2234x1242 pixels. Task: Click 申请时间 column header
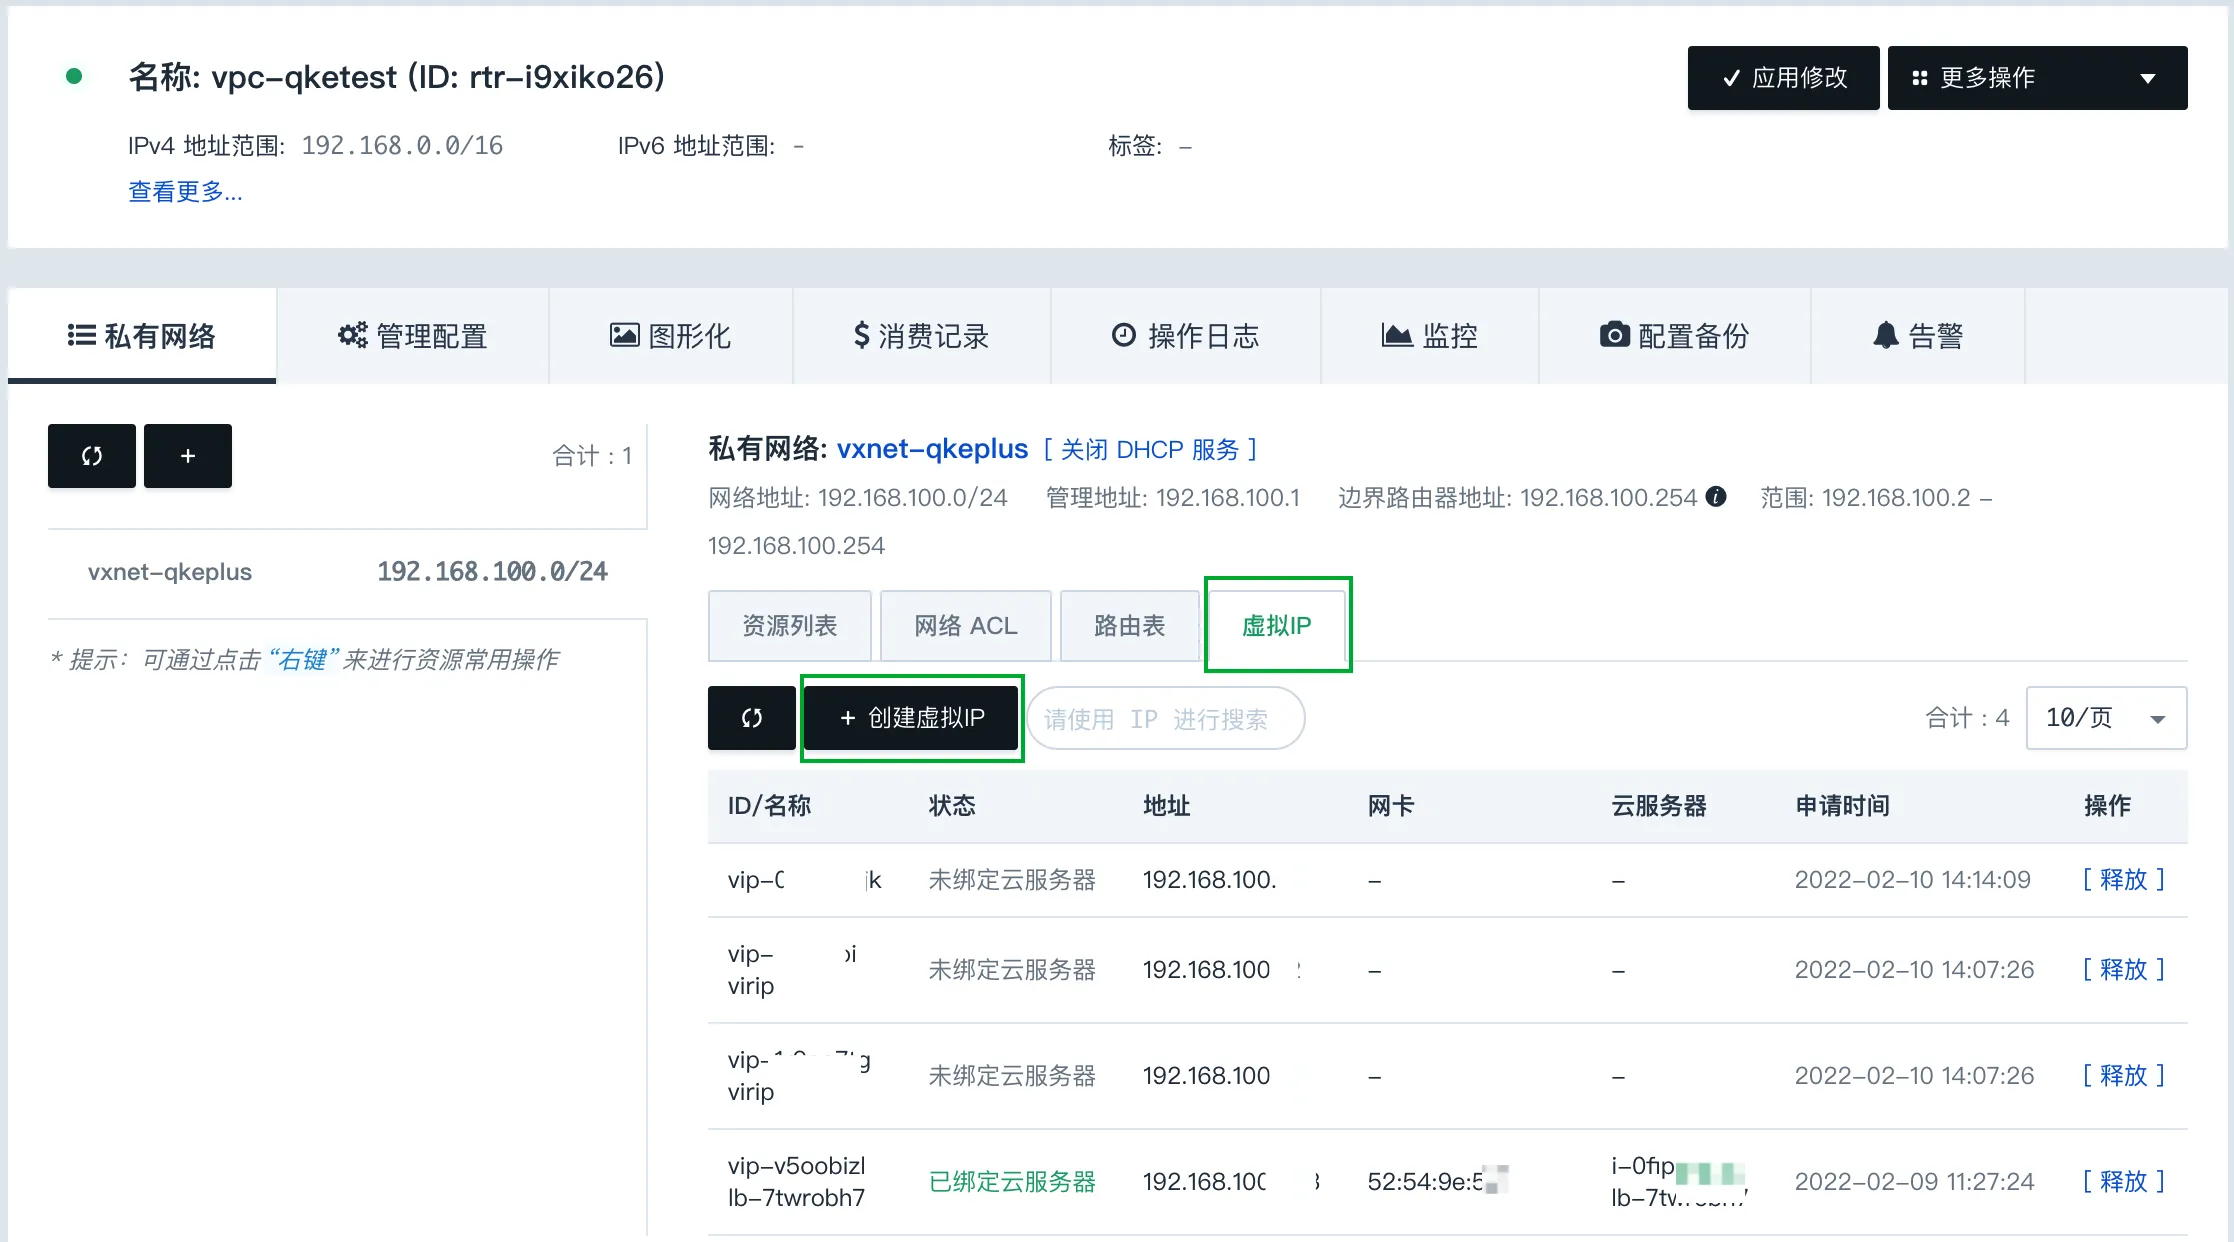pos(1842,806)
